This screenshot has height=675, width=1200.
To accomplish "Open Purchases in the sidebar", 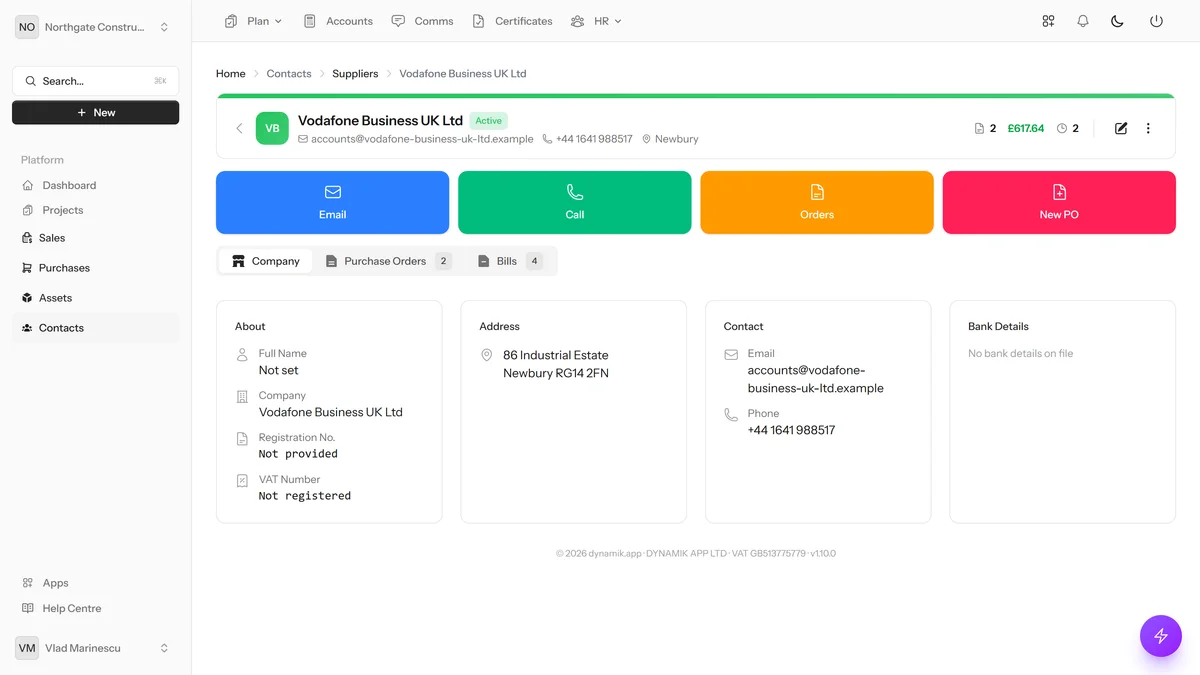I will [x=96, y=268].
